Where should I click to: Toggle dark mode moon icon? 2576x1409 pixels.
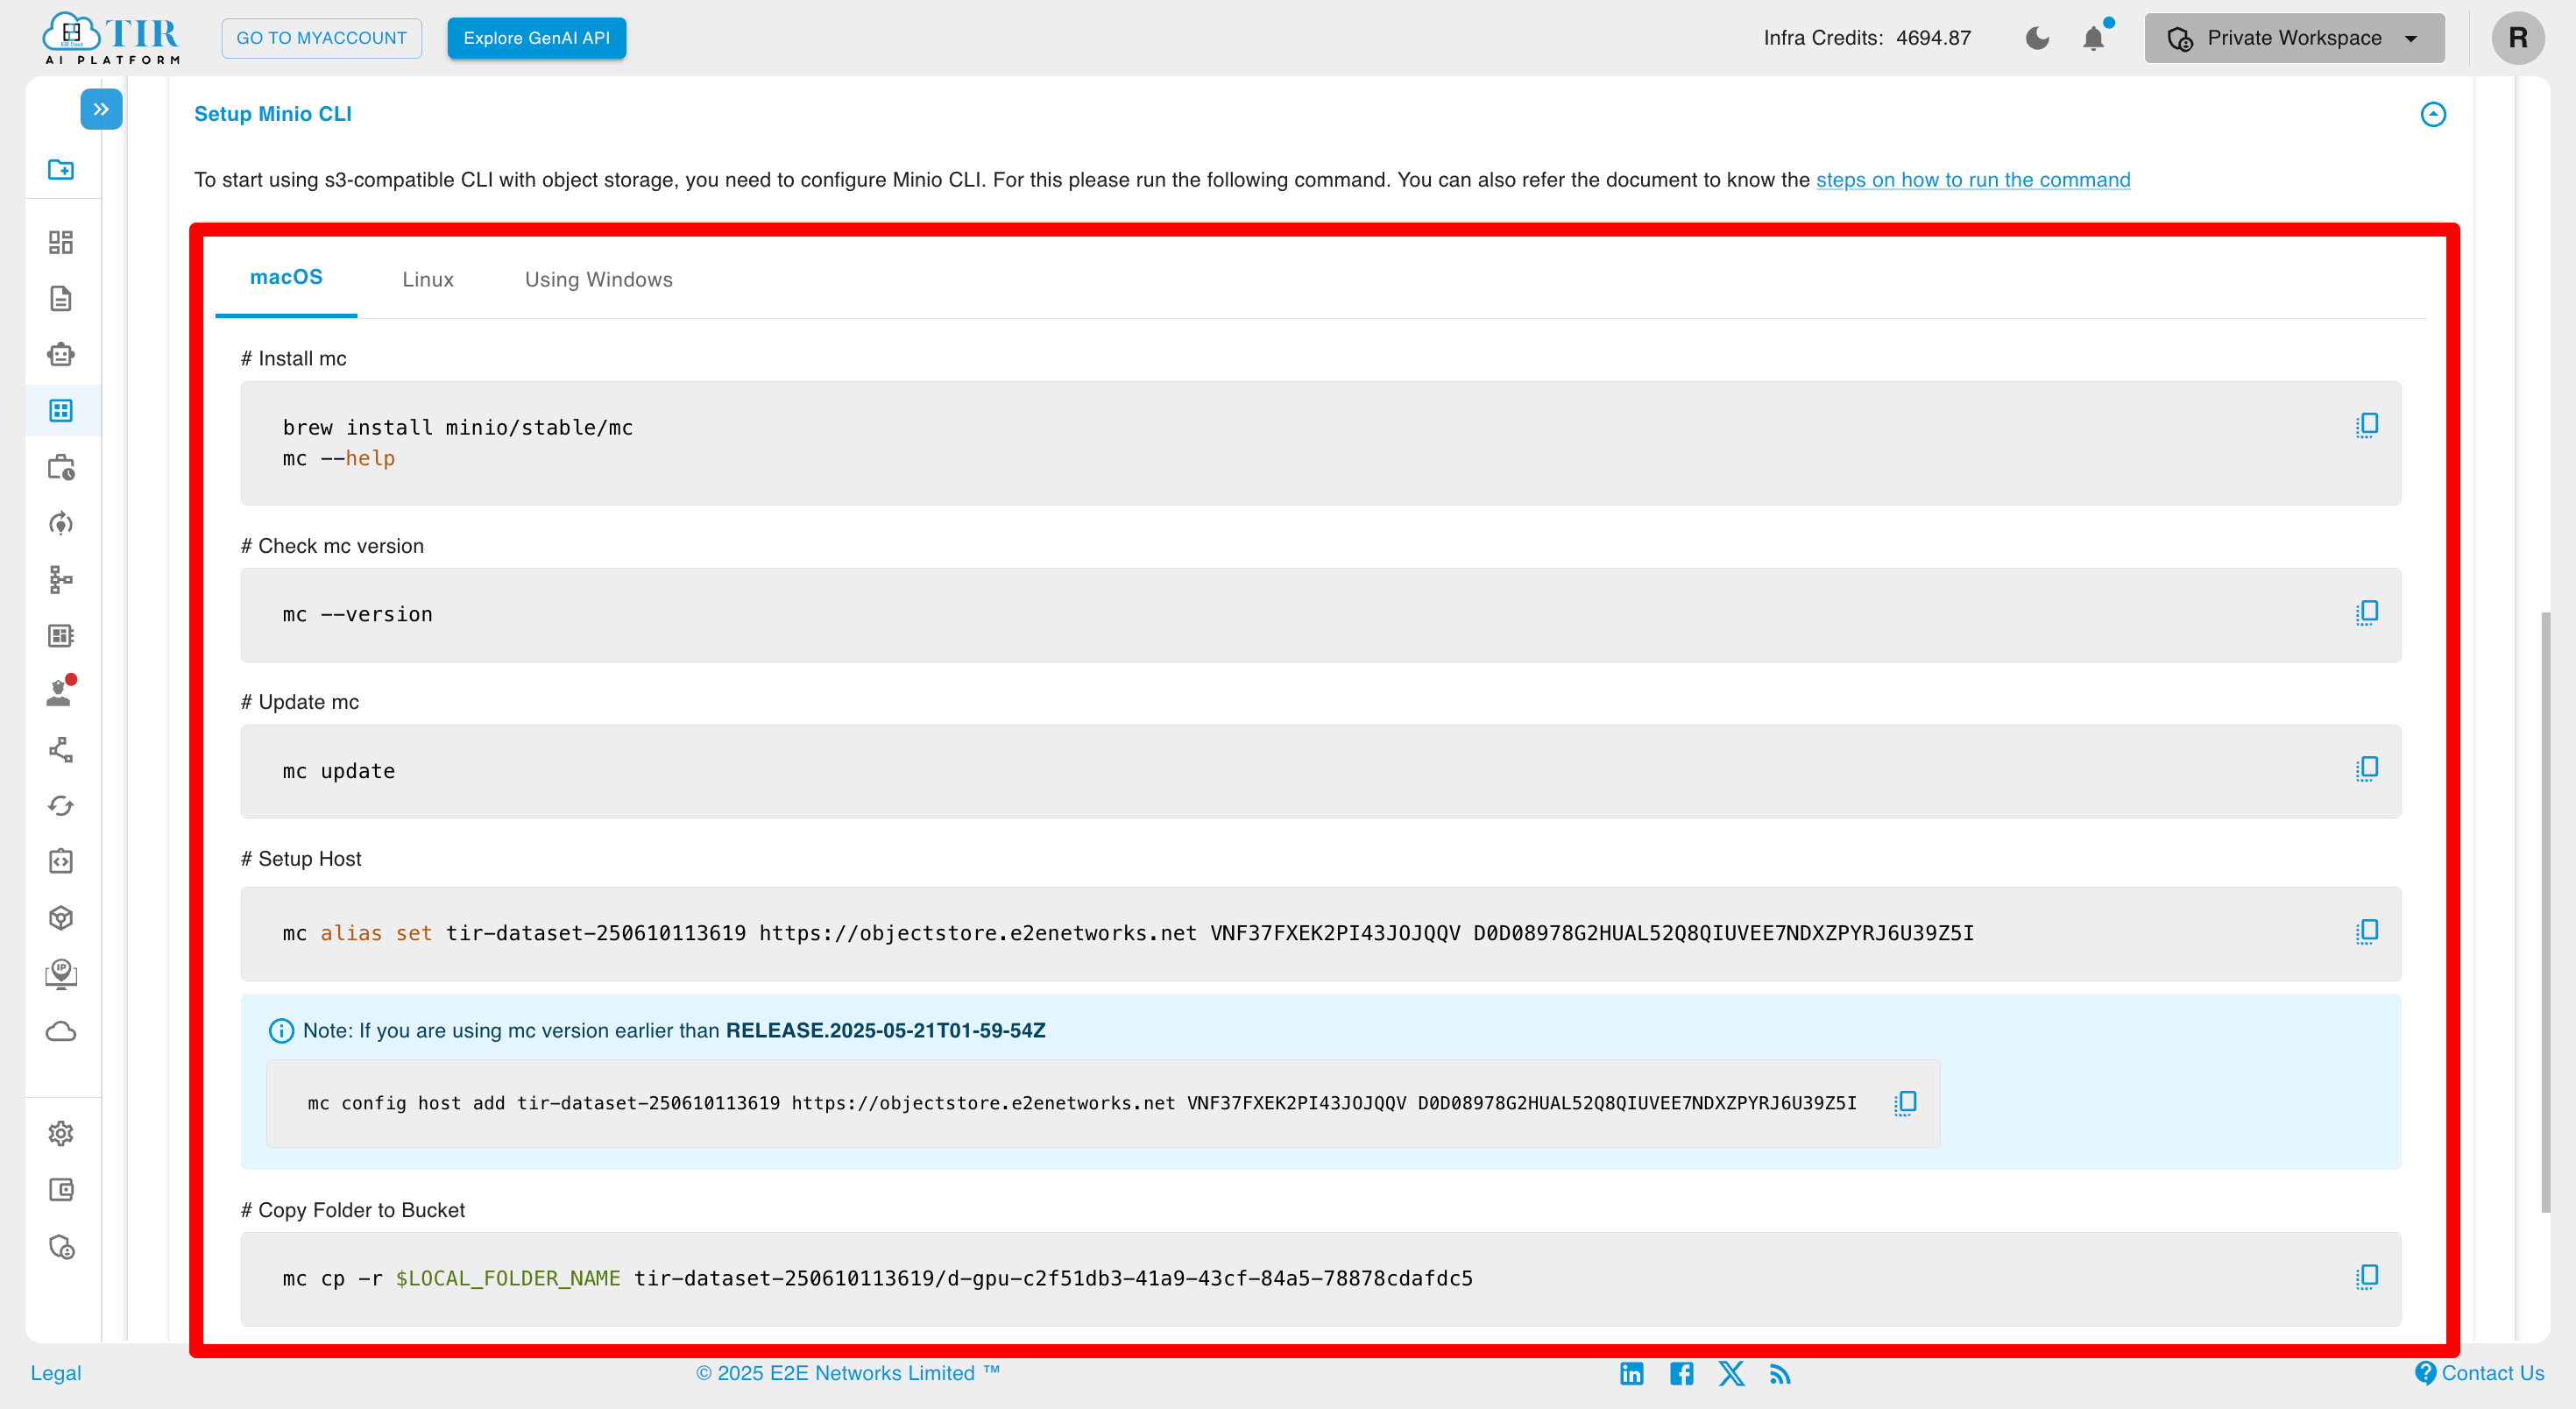pos(2037,38)
